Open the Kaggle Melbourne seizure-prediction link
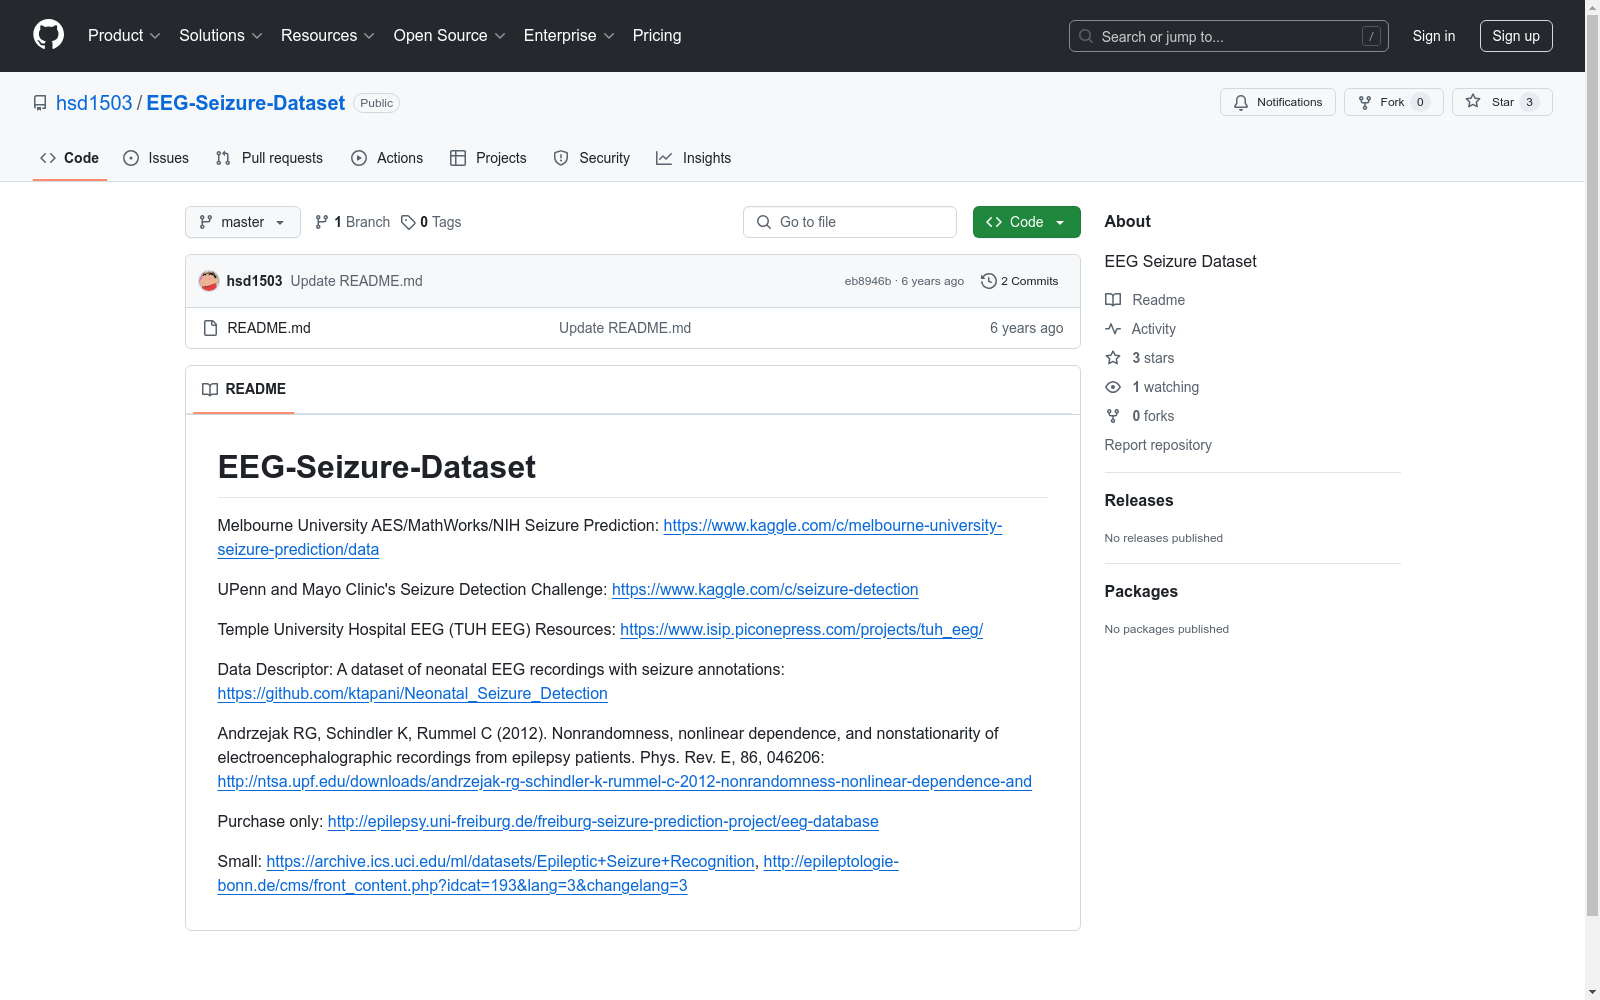The image size is (1600, 1000). point(832,526)
